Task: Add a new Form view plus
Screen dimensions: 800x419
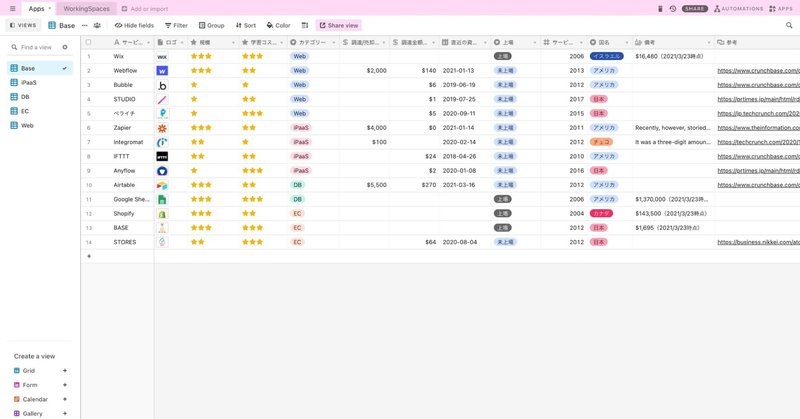Action: click(65, 385)
